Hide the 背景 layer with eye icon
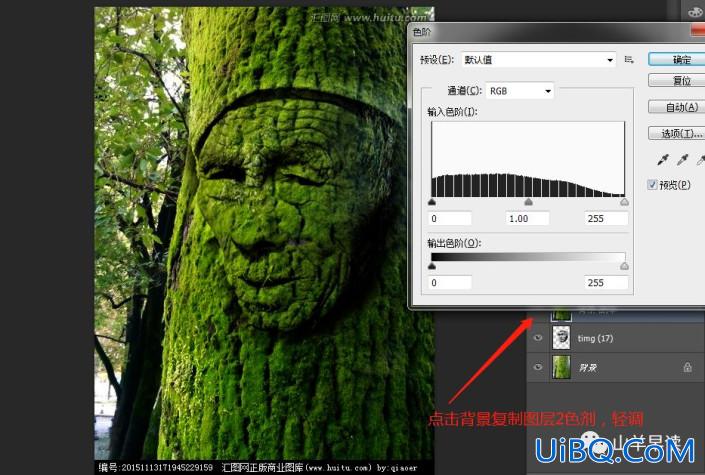The height and width of the screenshot is (475, 705). tap(538, 367)
